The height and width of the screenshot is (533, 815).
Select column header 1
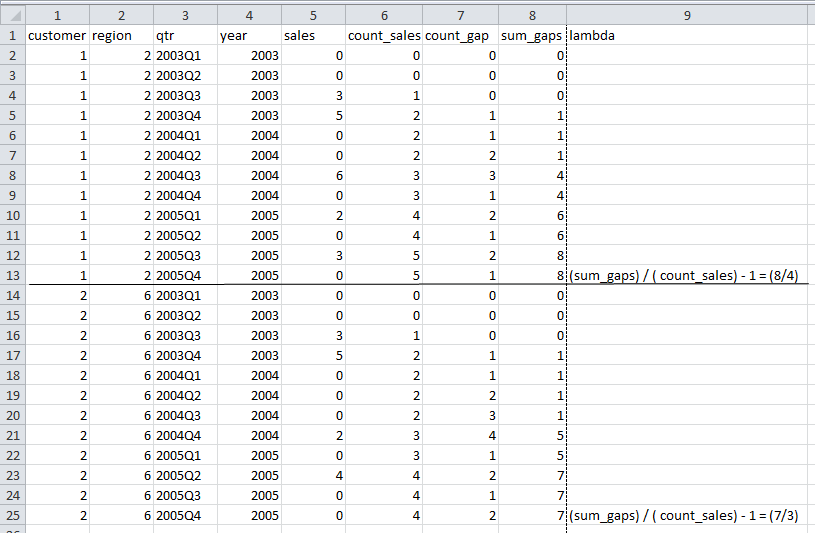pos(57,16)
